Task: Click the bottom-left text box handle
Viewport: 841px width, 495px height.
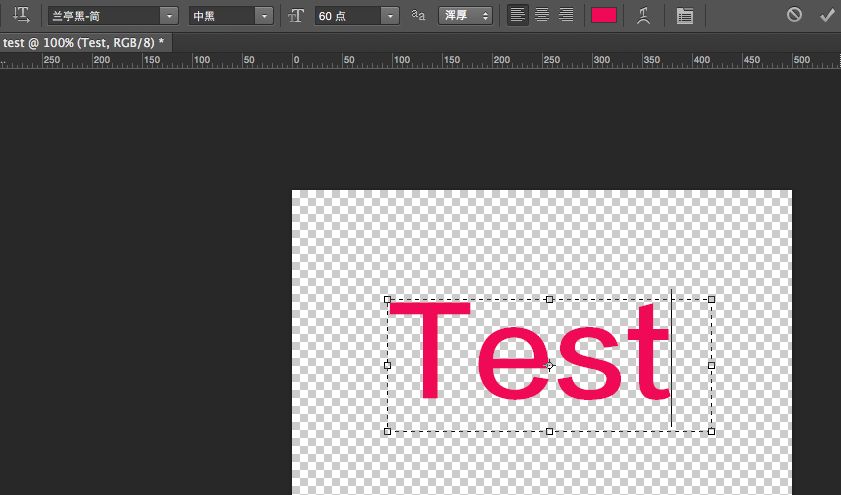Action: pos(387,431)
